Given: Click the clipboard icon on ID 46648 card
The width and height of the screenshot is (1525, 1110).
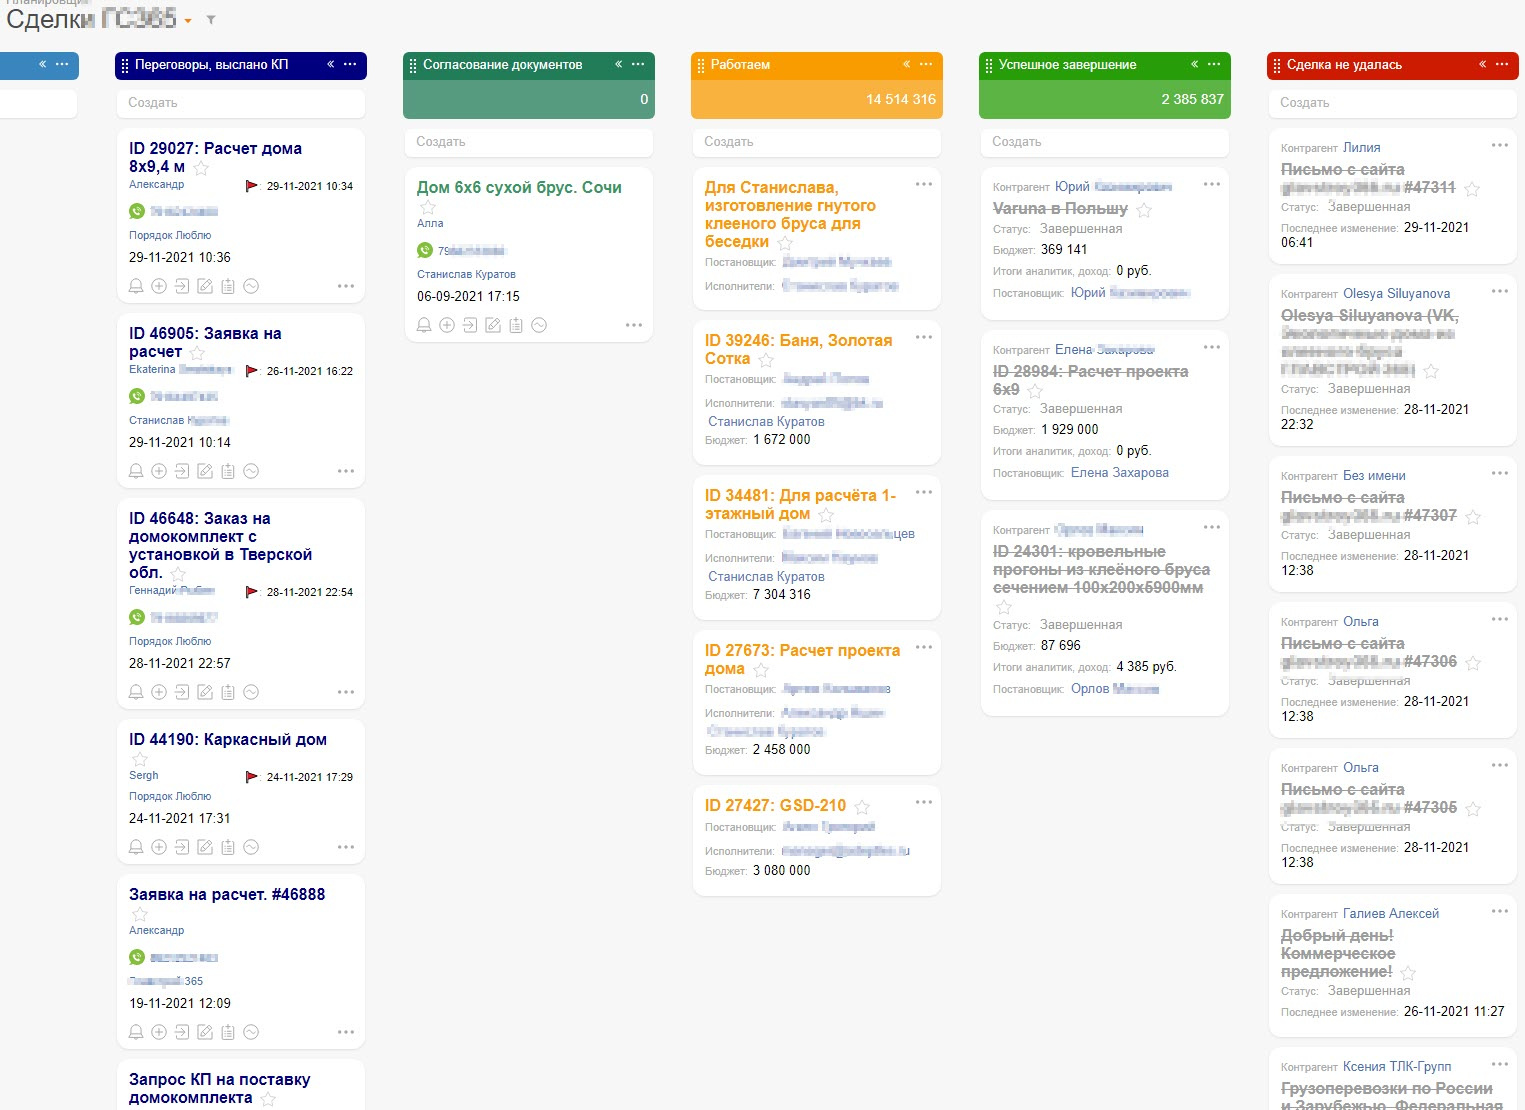Looking at the screenshot, I should pos(228,692).
